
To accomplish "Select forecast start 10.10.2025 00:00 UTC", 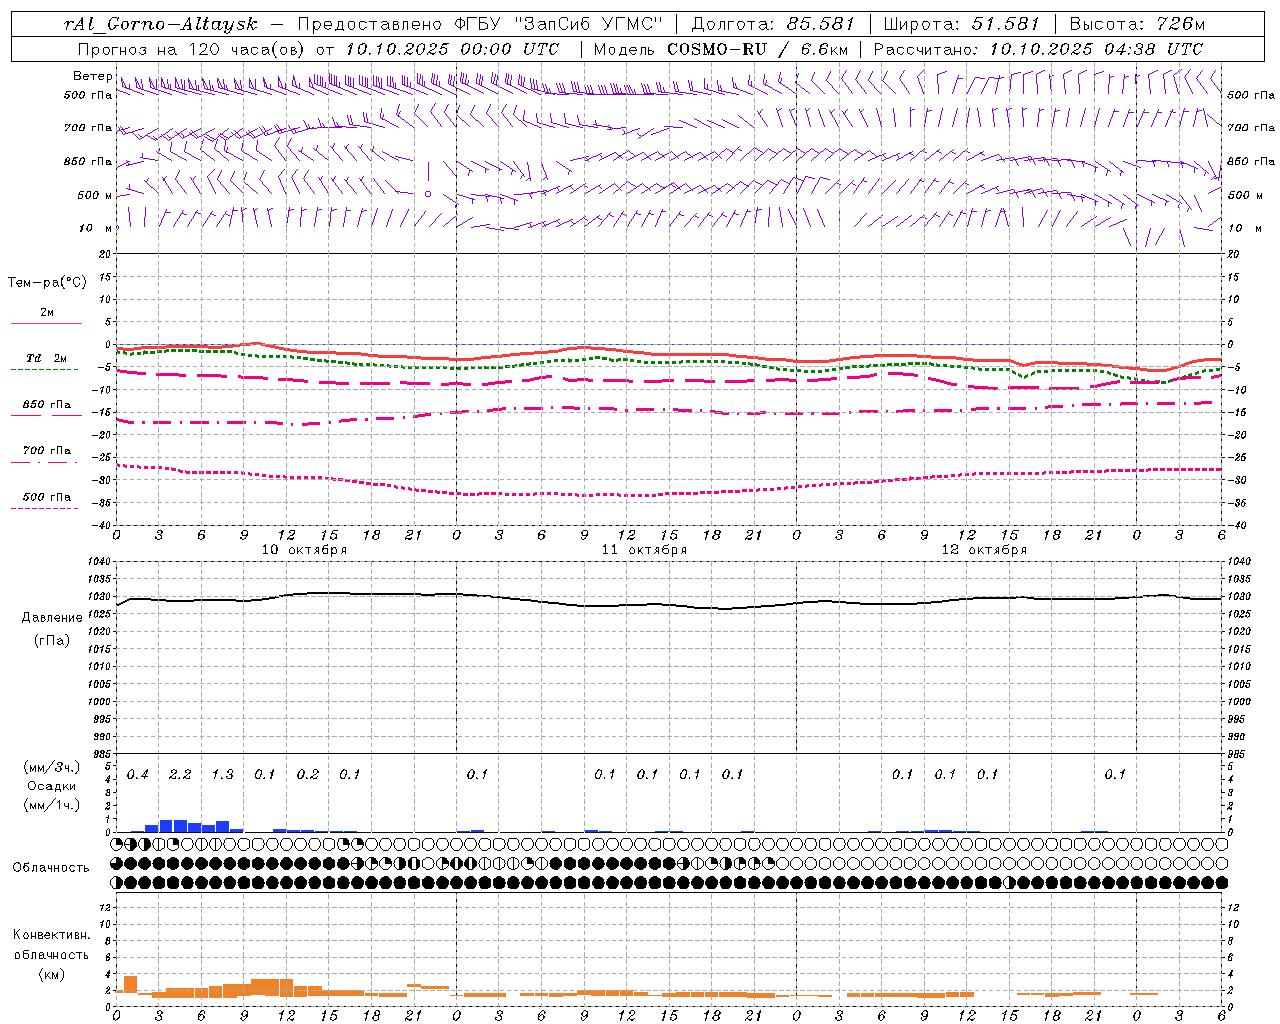I will [452, 49].
